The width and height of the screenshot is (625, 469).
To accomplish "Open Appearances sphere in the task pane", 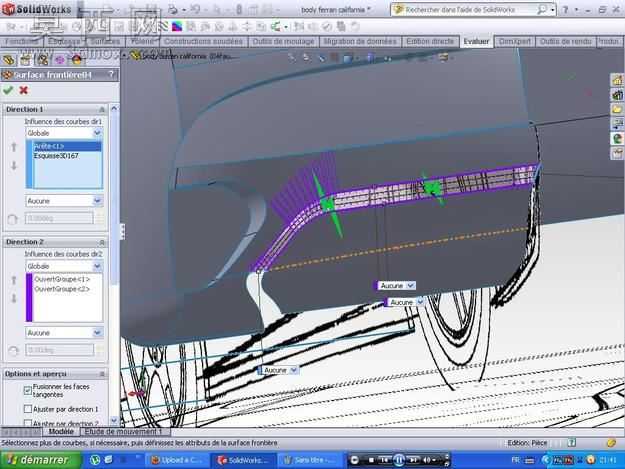I will pyautogui.click(x=617, y=139).
